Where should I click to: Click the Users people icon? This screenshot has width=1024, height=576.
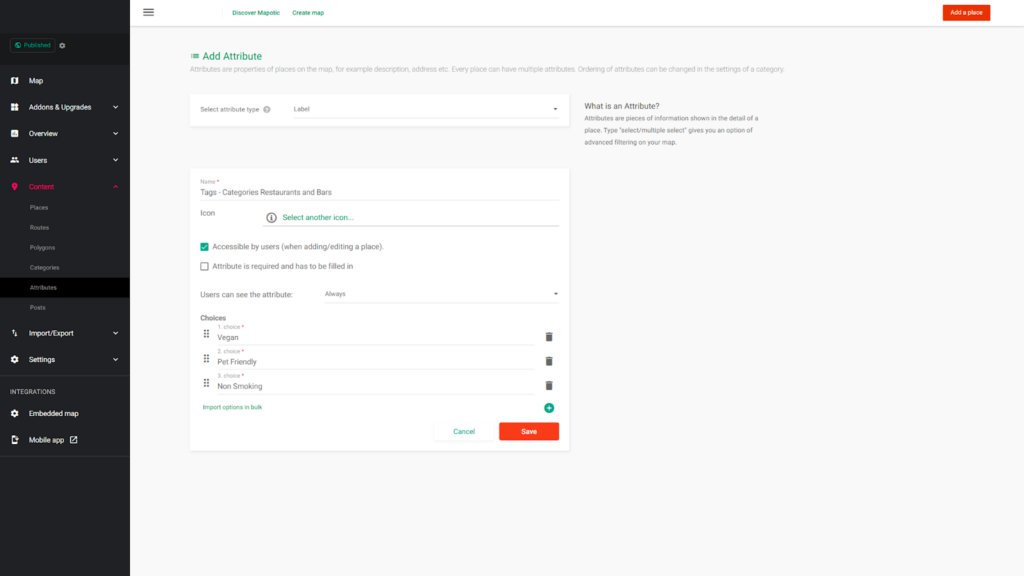coord(14,160)
